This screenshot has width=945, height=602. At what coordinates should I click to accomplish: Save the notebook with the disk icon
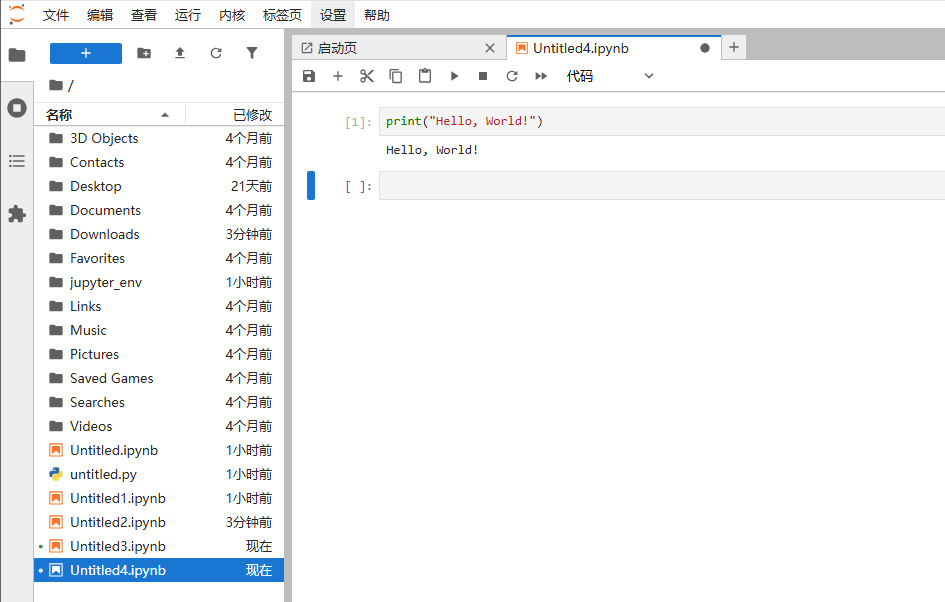coord(309,76)
